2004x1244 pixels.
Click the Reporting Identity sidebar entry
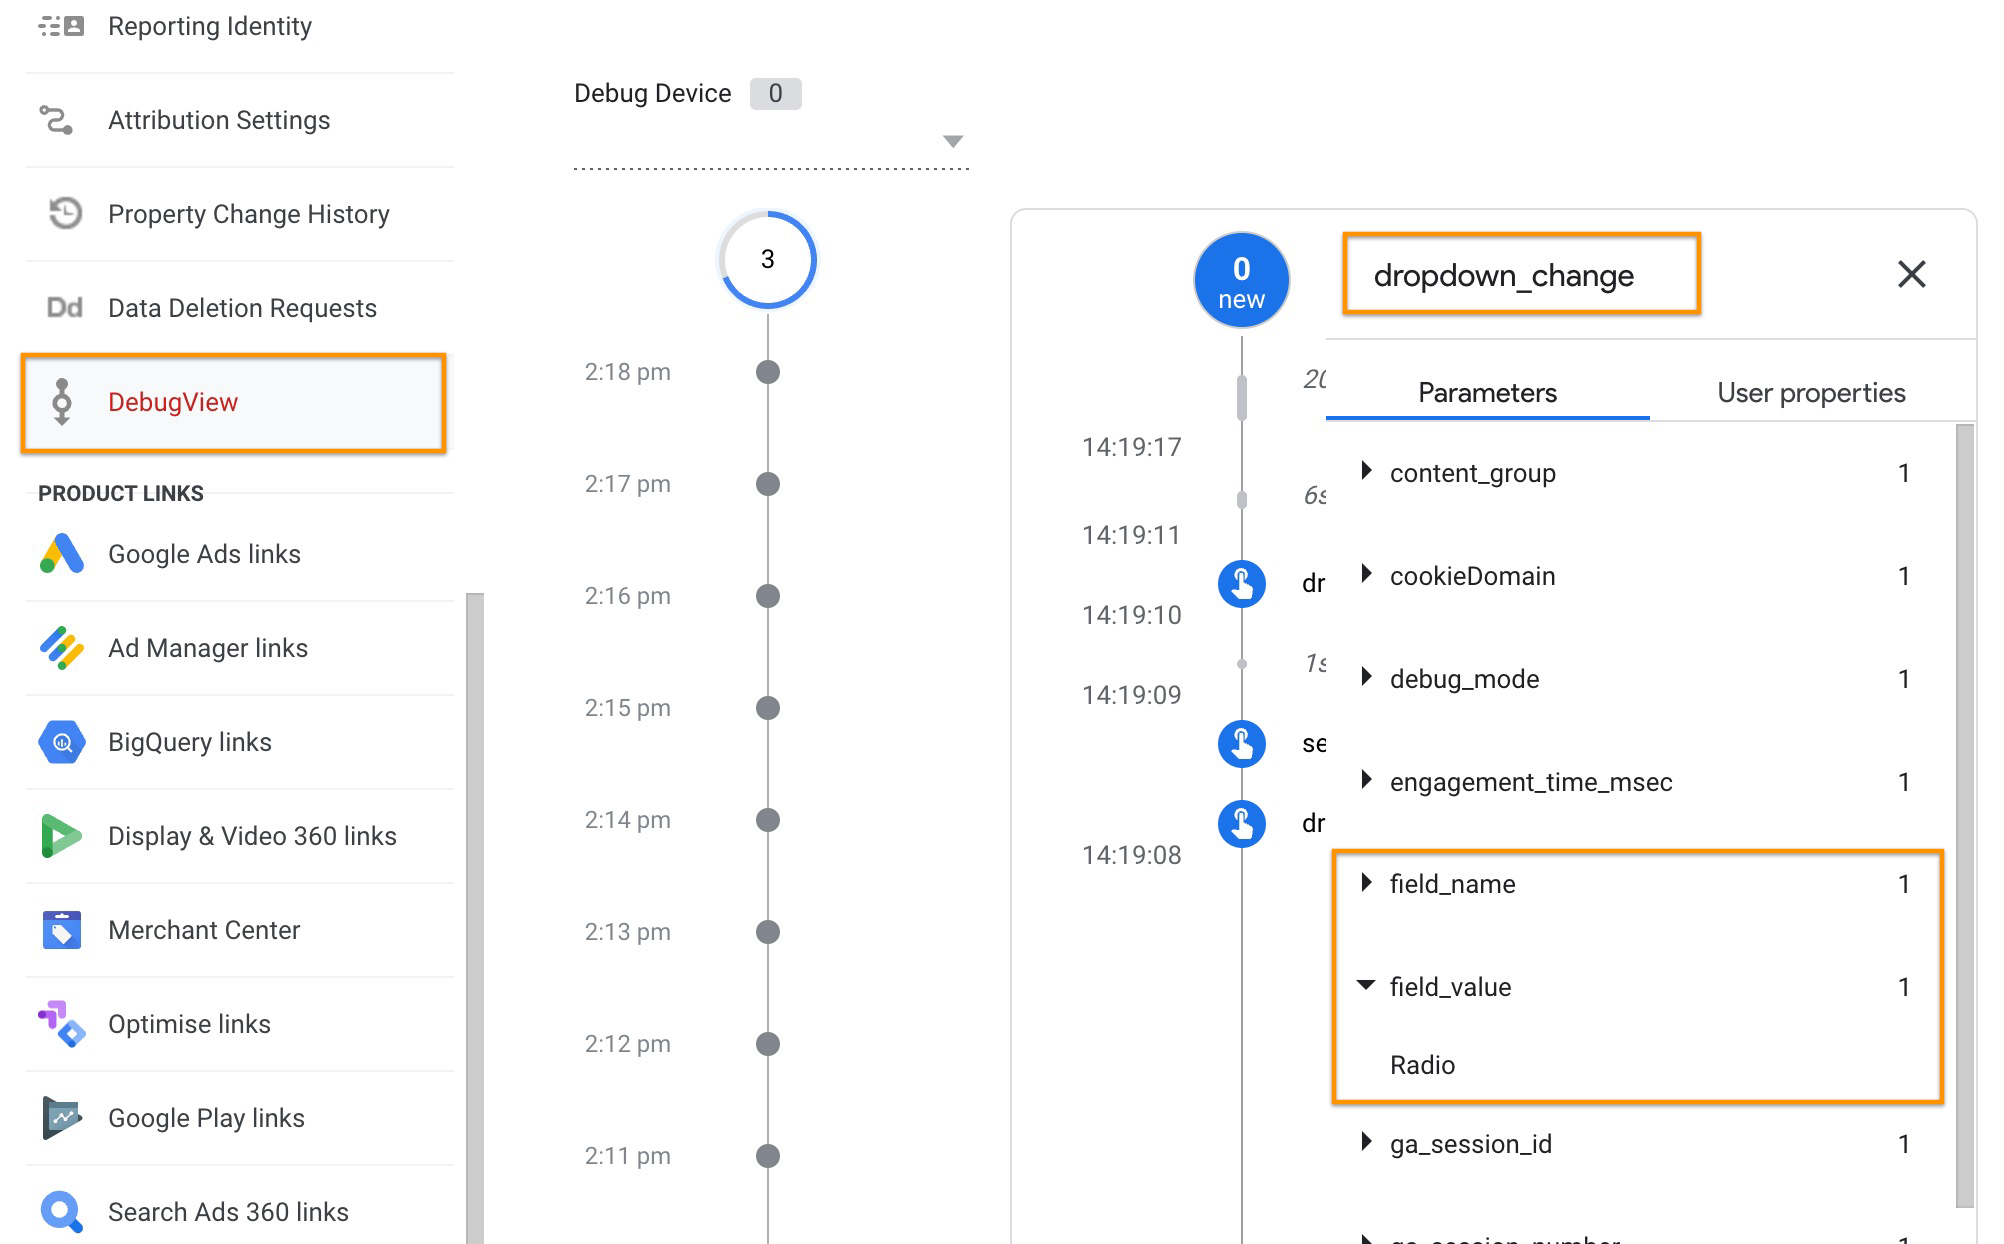tap(209, 26)
